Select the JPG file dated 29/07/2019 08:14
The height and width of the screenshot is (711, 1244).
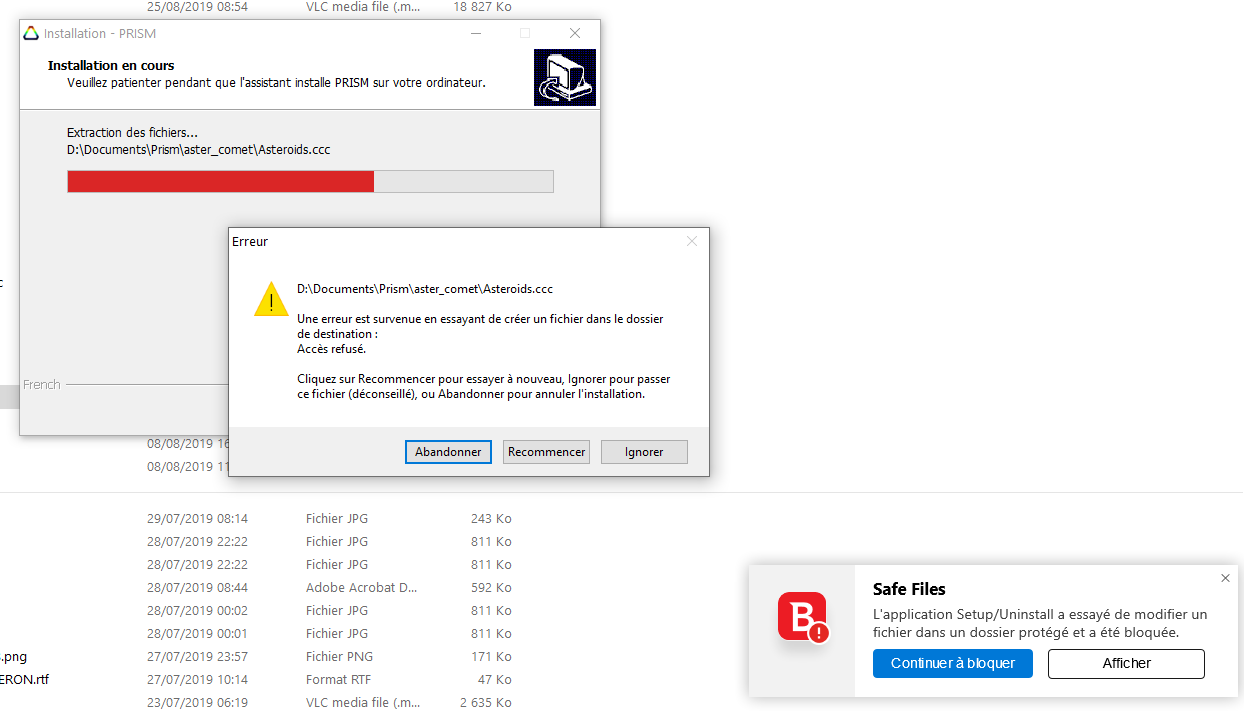[x=337, y=519]
